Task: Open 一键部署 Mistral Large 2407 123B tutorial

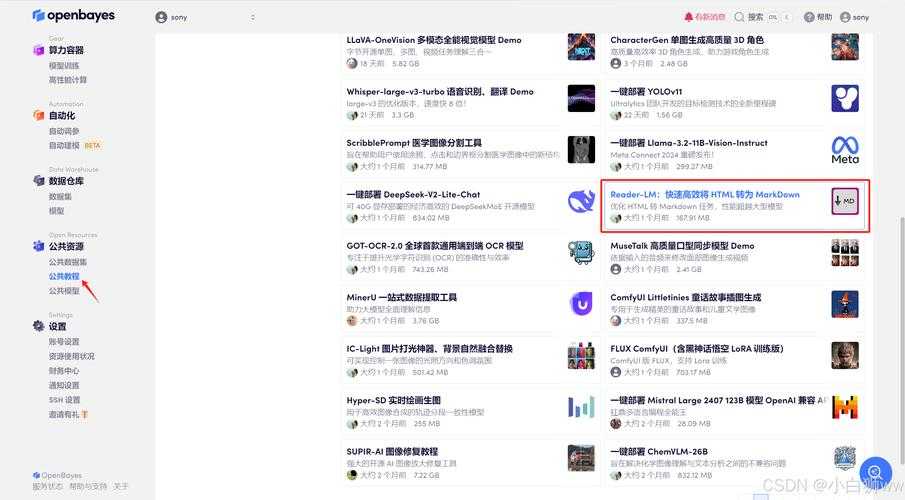Action: 719,400
